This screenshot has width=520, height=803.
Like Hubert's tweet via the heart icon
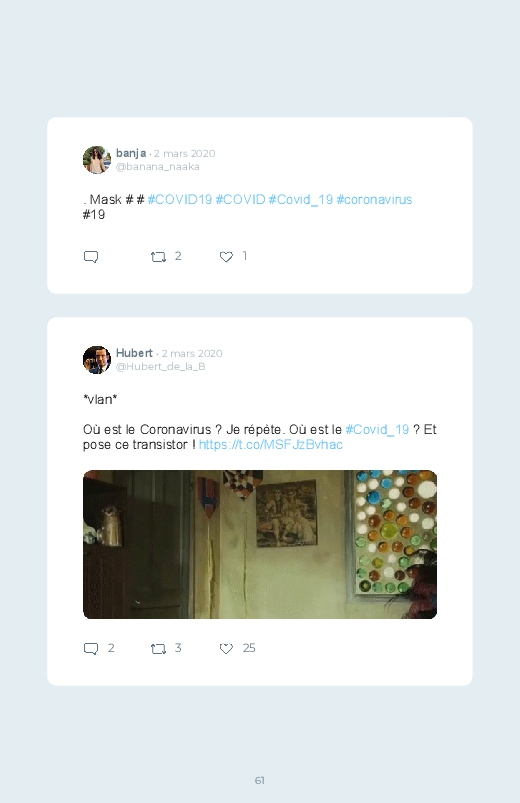[x=226, y=649]
